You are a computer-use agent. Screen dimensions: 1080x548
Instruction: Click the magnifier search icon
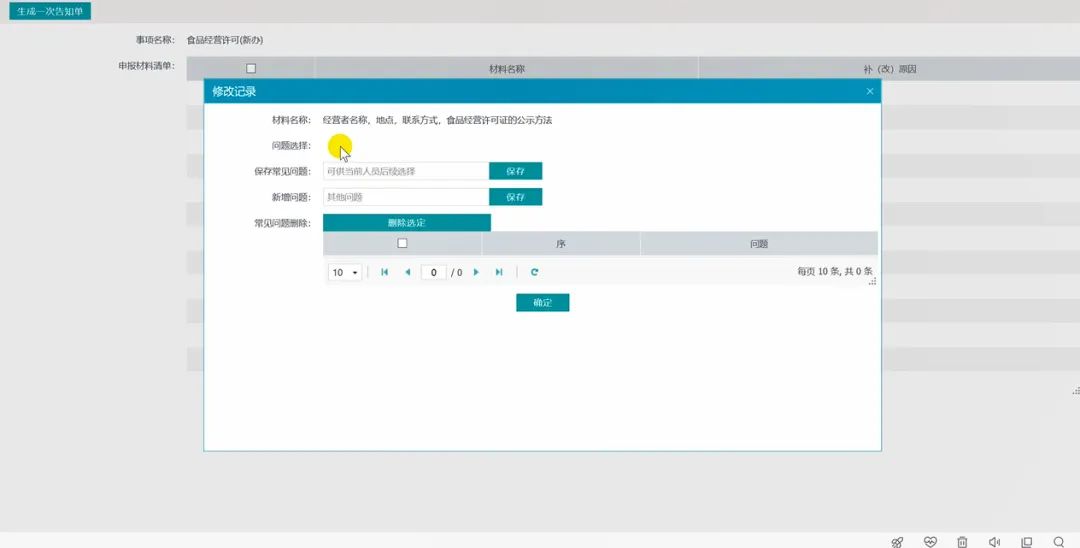1059,541
